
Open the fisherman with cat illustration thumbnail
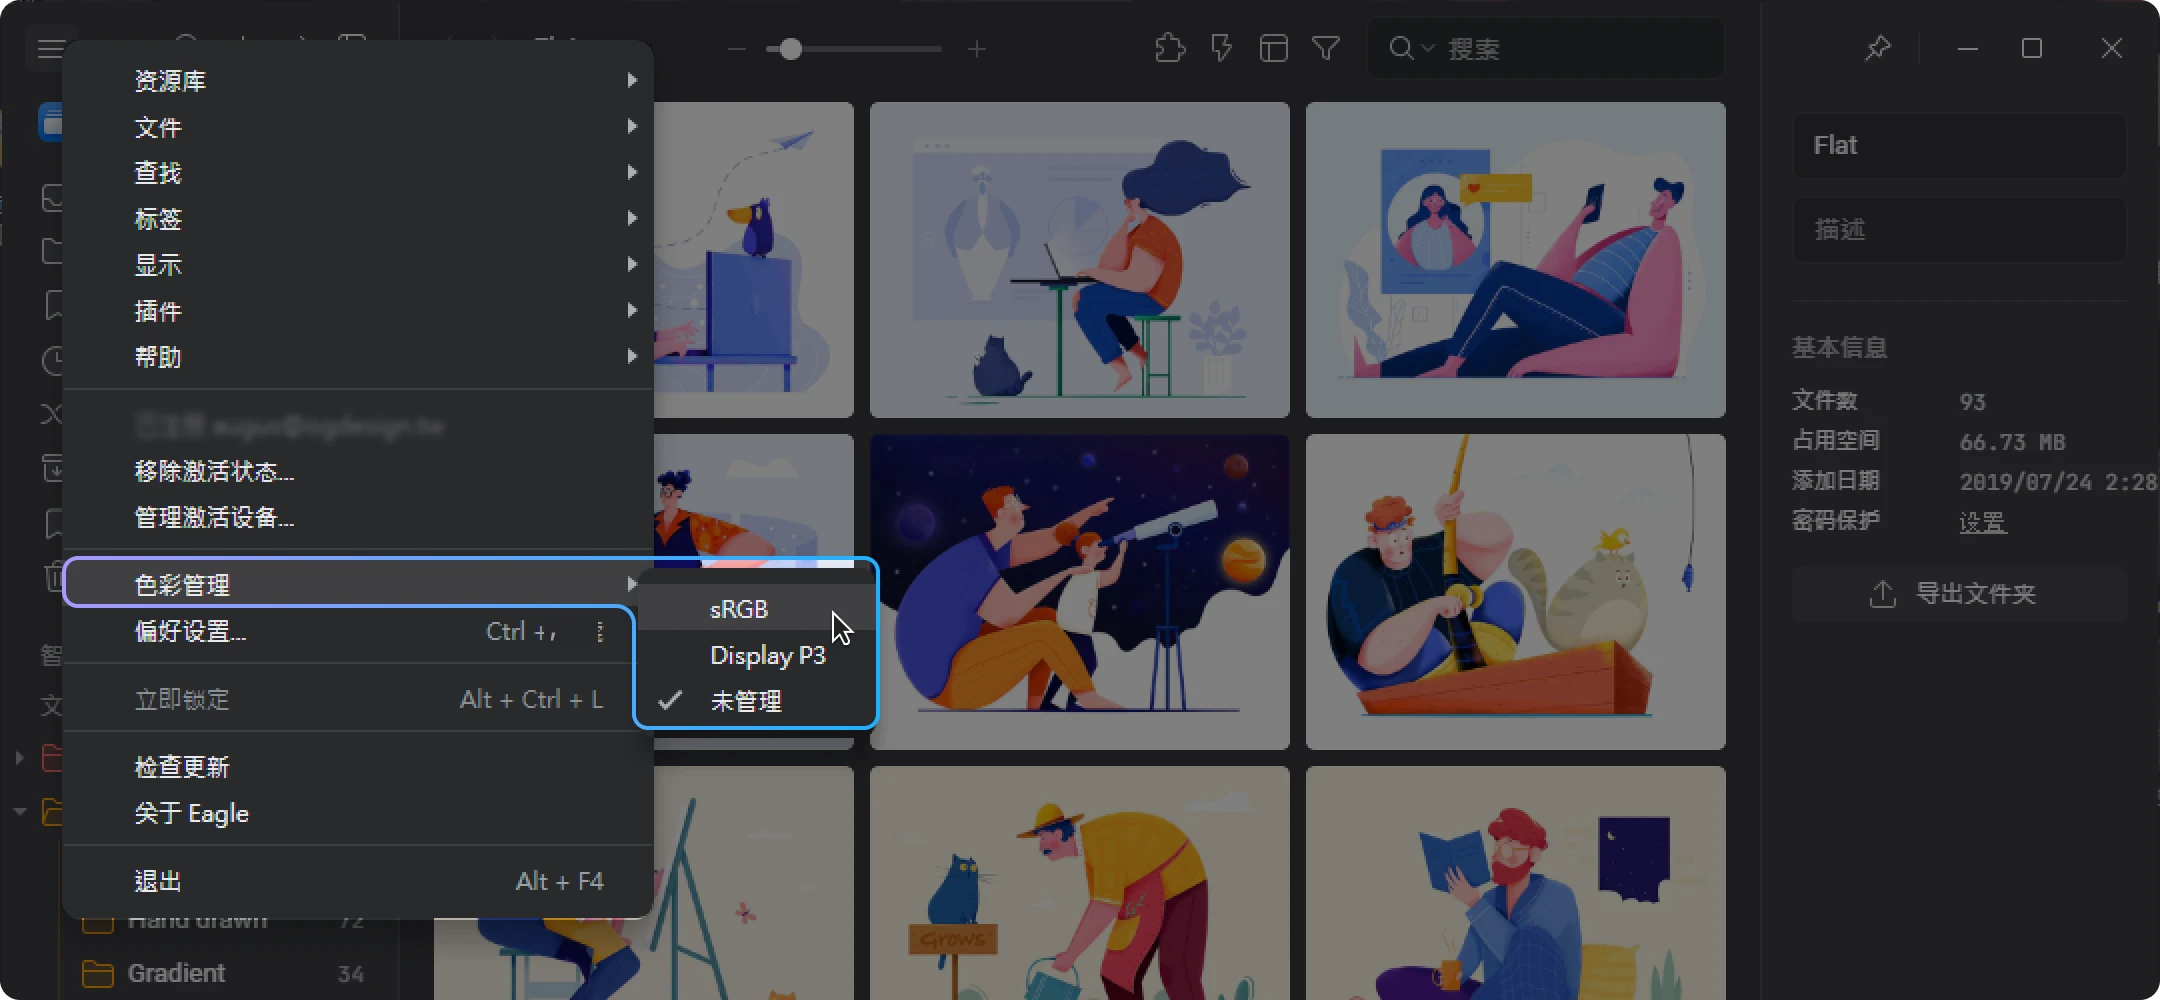click(1515, 591)
